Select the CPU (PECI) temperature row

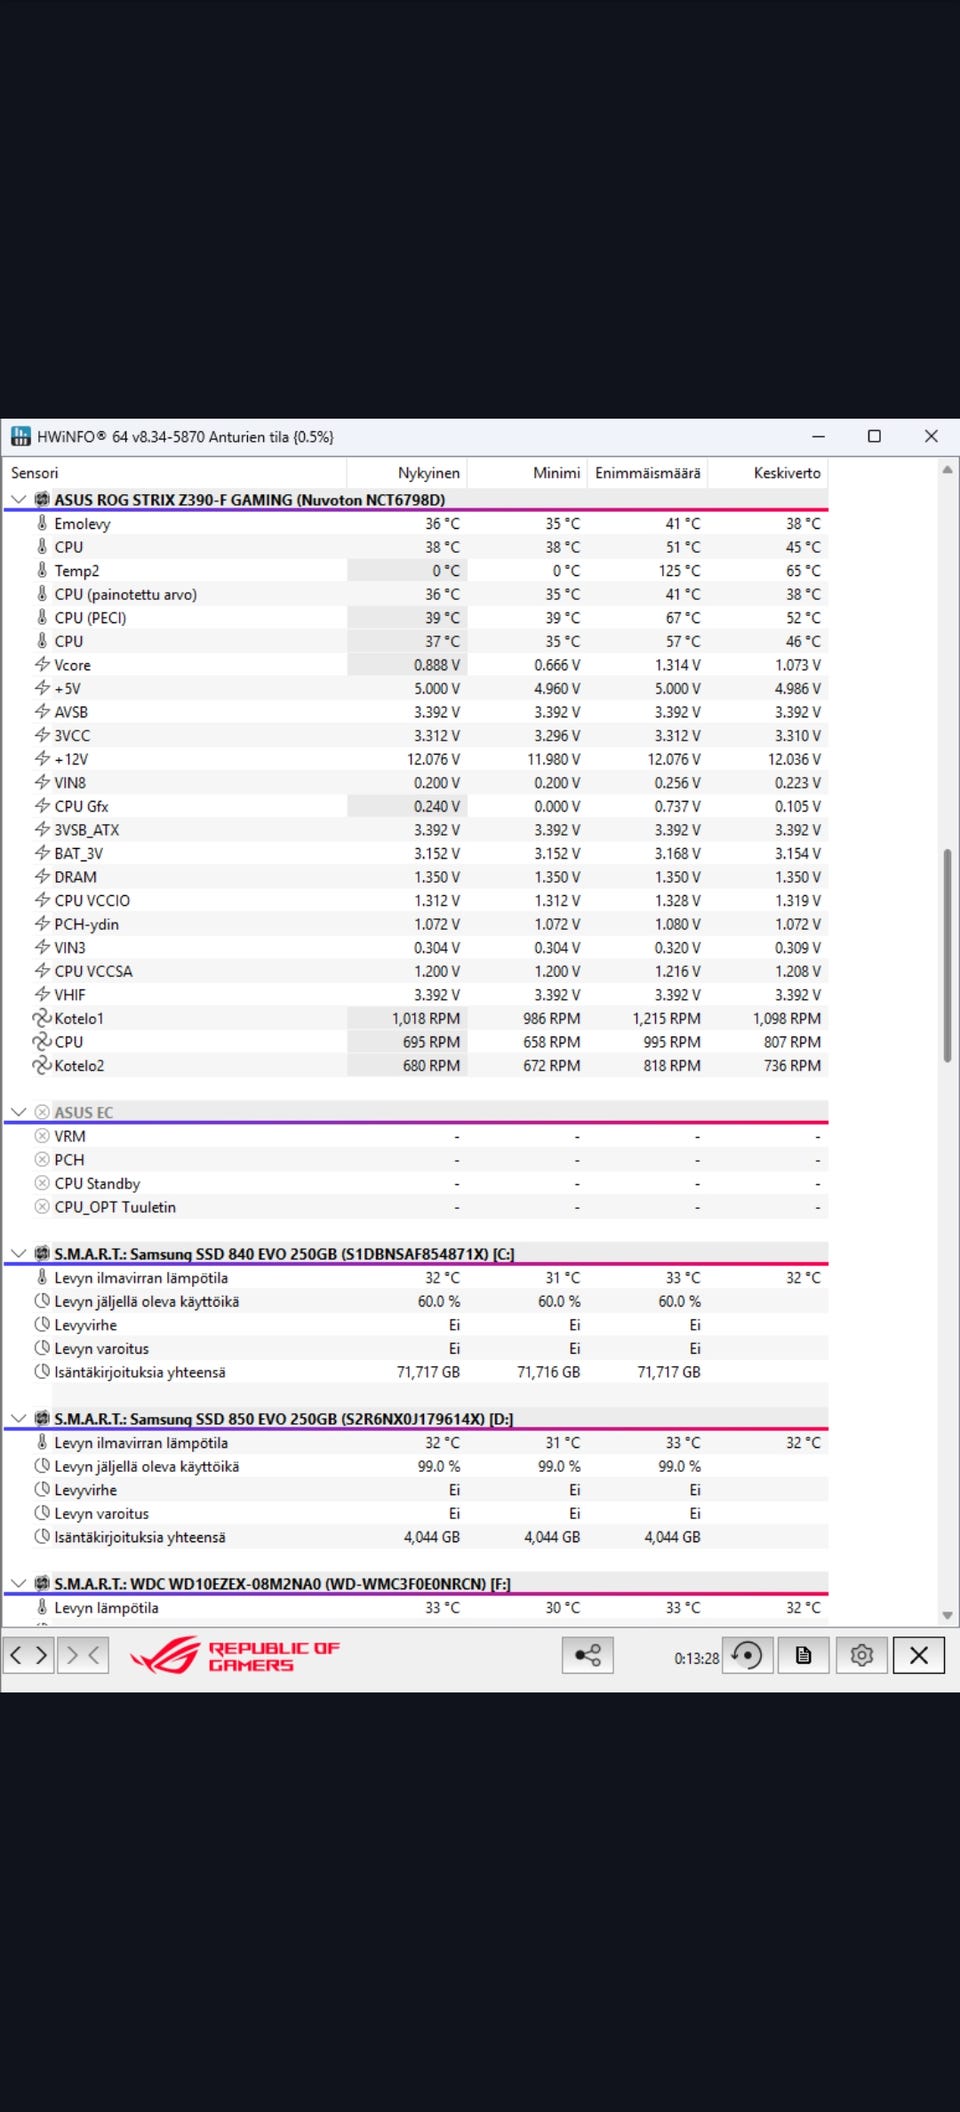point(416,618)
